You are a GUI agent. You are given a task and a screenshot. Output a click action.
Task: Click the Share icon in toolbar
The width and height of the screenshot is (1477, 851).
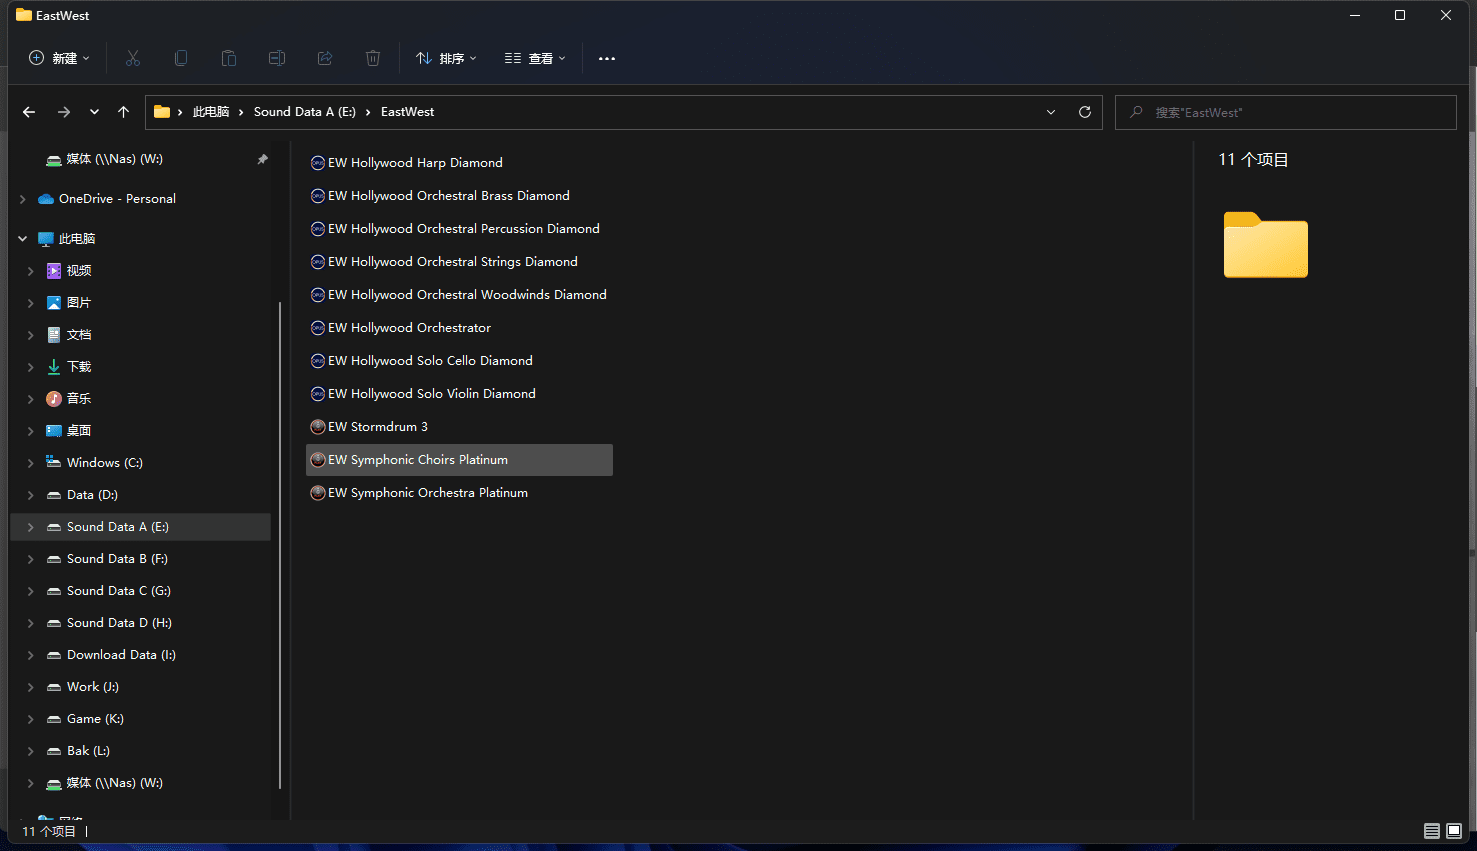[x=325, y=59]
